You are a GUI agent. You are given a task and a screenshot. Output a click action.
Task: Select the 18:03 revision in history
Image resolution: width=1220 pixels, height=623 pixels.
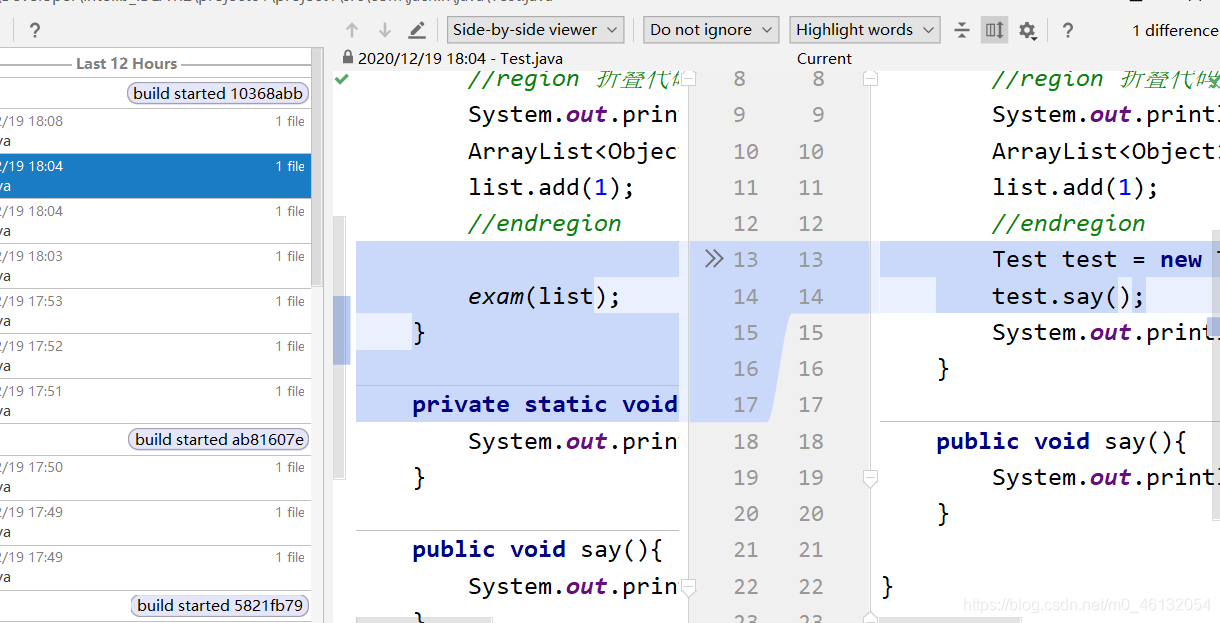pyautogui.click(x=155, y=266)
